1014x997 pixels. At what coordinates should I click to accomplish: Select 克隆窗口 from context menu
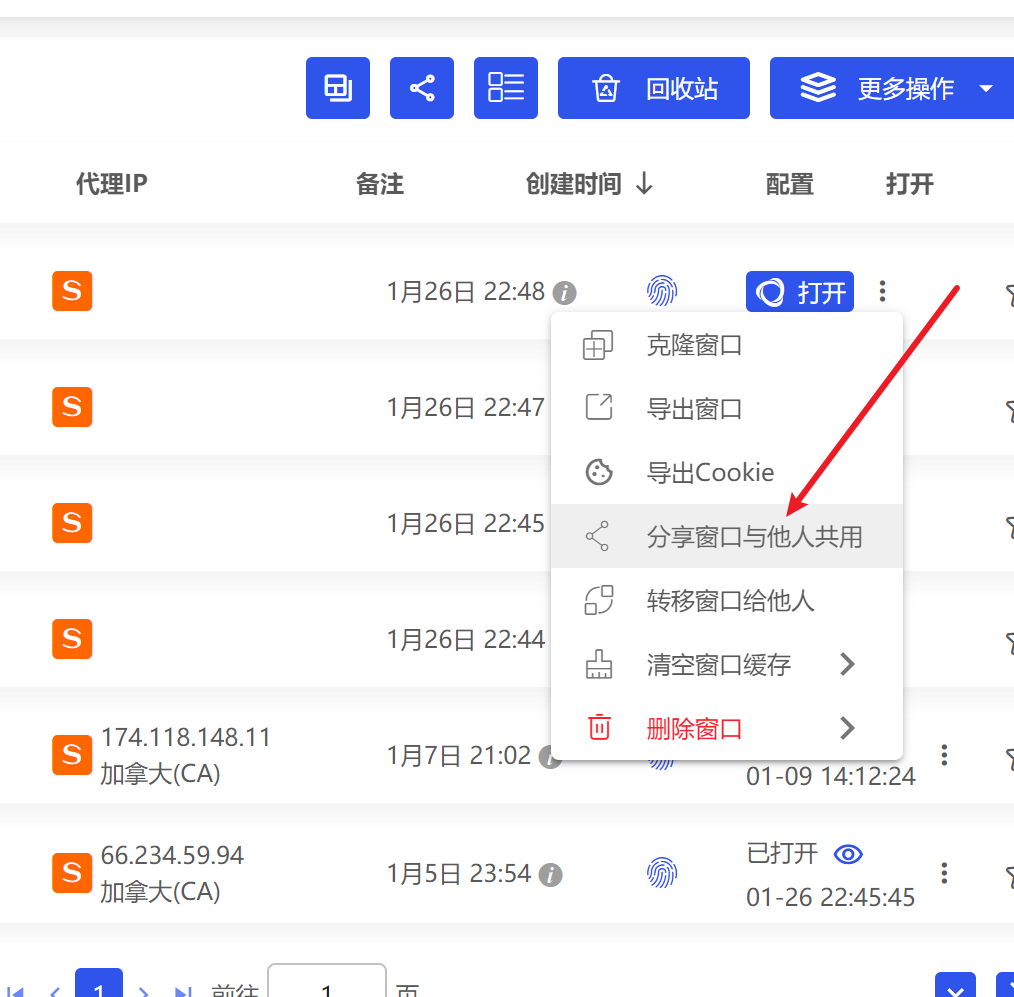click(x=694, y=346)
